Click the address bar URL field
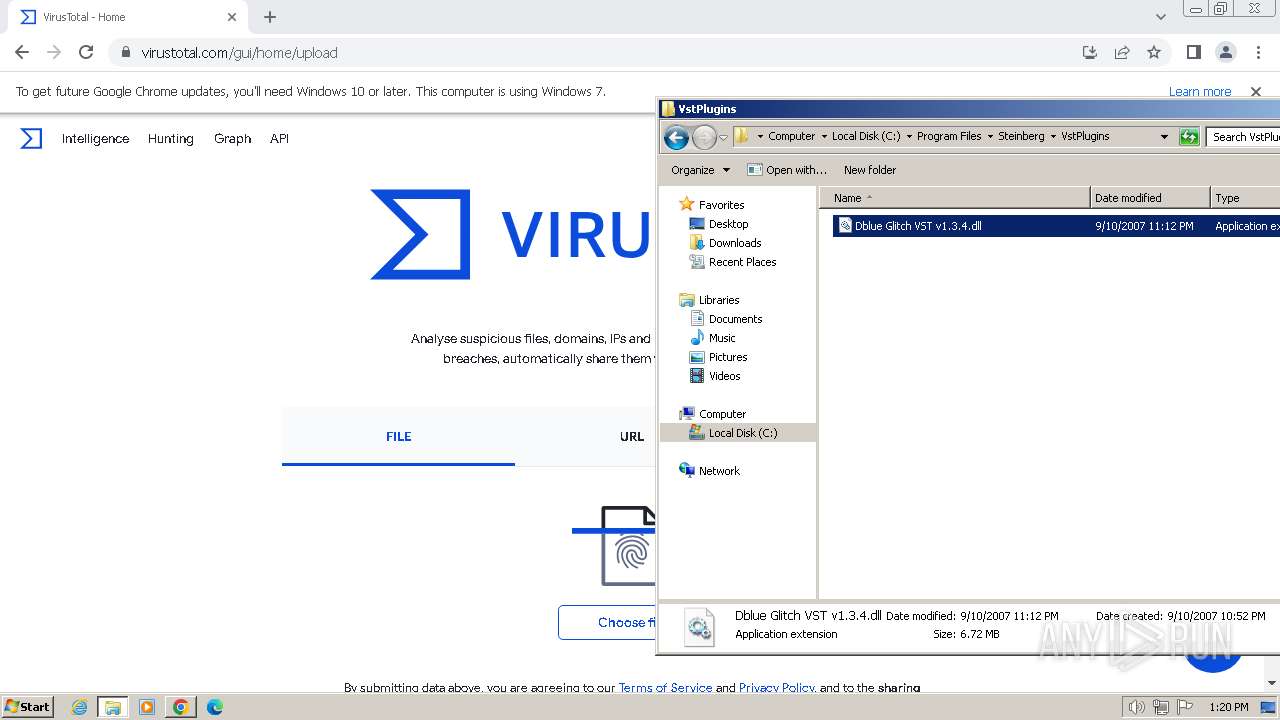Image resolution: width=1280 pixels, height=720 pixels. (590, 52)
